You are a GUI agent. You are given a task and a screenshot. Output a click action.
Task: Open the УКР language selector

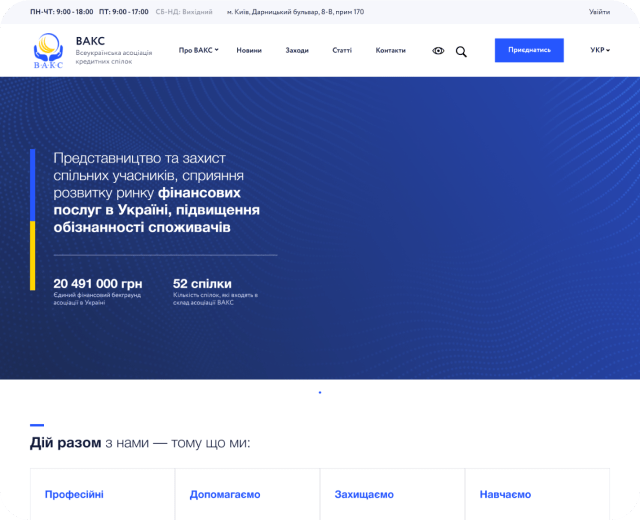(600, 50)
